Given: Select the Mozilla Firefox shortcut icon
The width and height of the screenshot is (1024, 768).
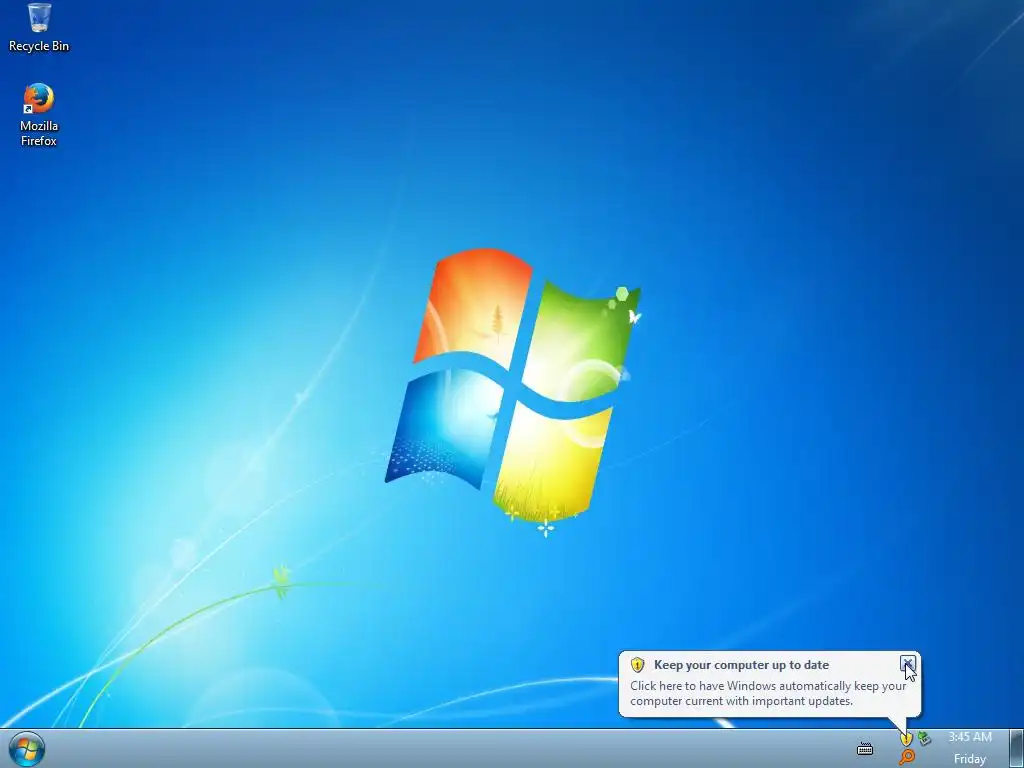Looking at the screenshot, I should click(39, 98).
